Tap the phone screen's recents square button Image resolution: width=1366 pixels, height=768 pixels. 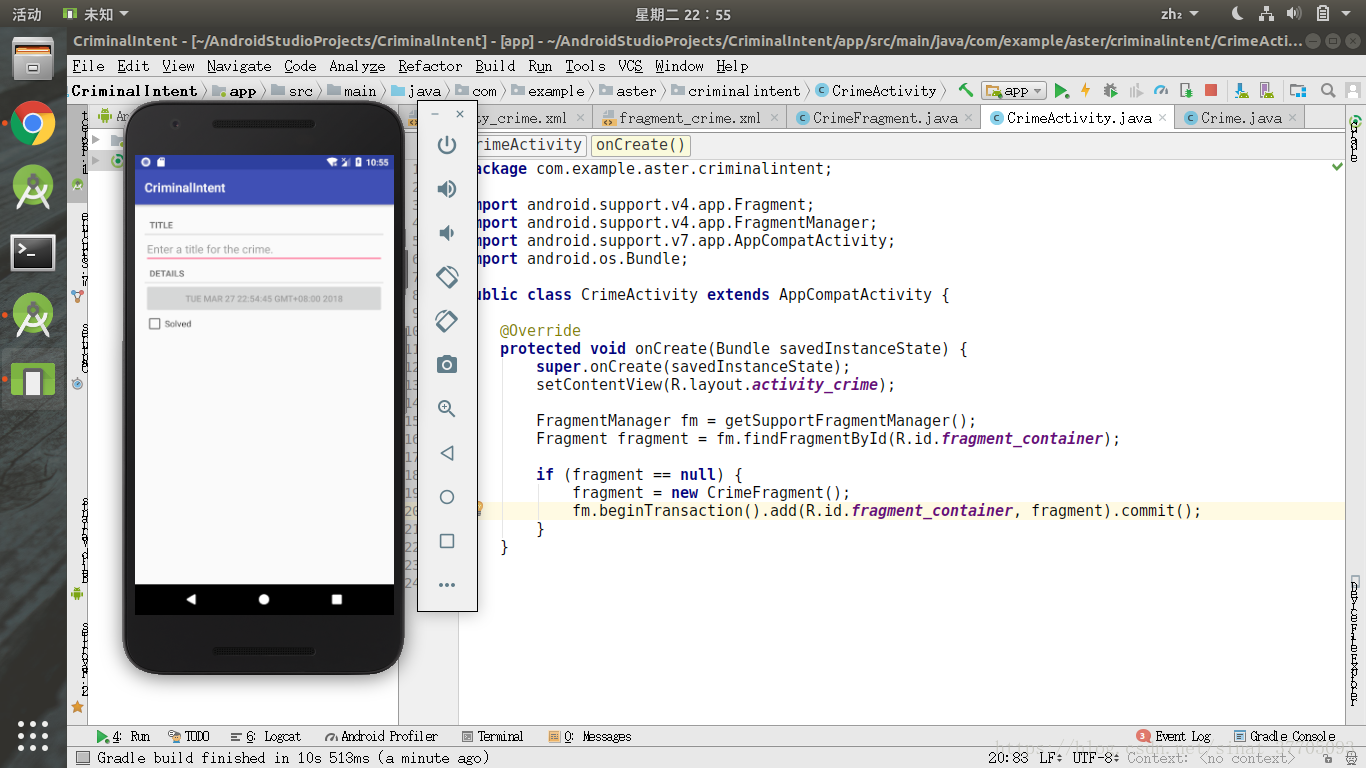point(337,599)
